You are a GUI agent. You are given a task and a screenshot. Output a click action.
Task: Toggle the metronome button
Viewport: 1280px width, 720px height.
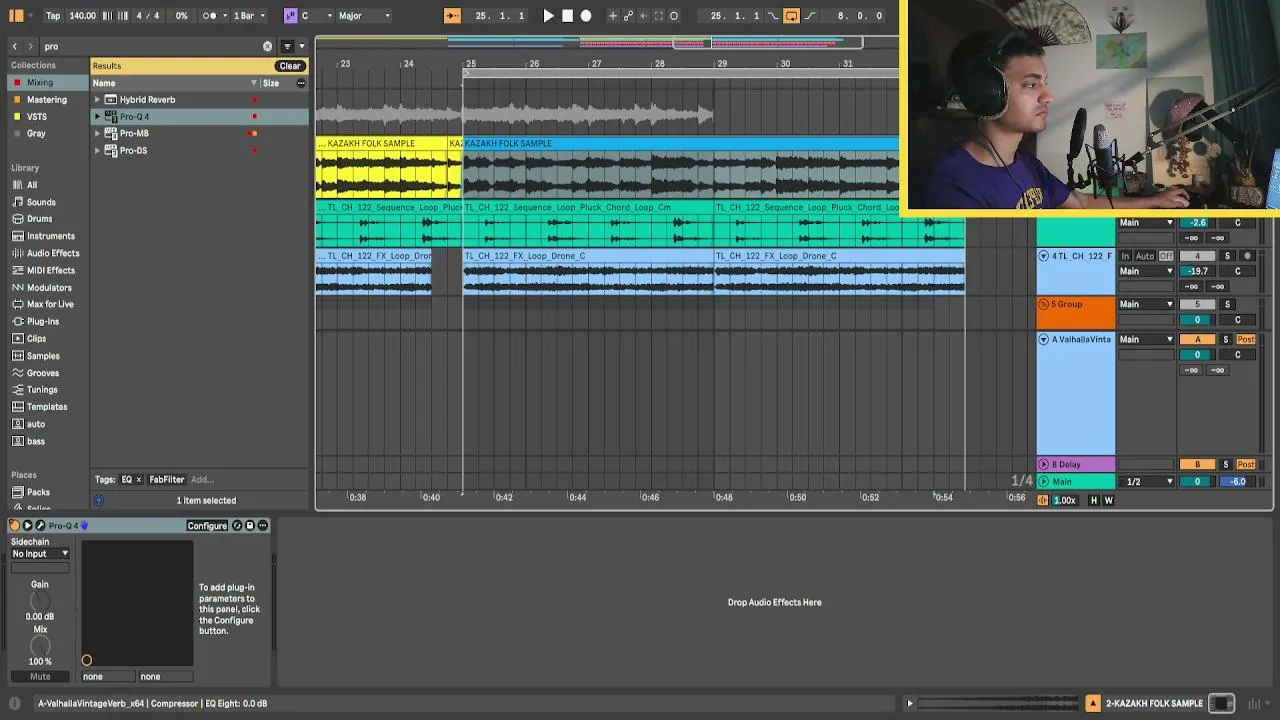coord(210,16)
